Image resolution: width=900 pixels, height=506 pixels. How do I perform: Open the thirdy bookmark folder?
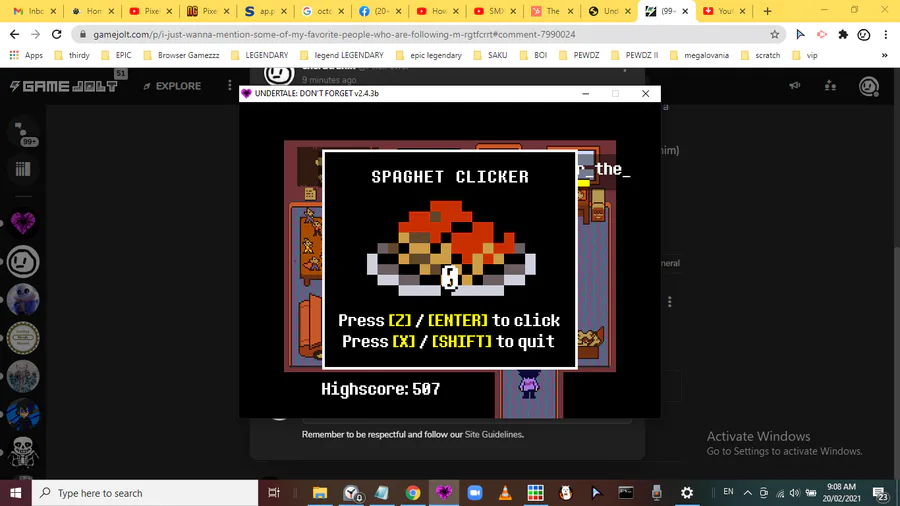[x=72, y=56]
